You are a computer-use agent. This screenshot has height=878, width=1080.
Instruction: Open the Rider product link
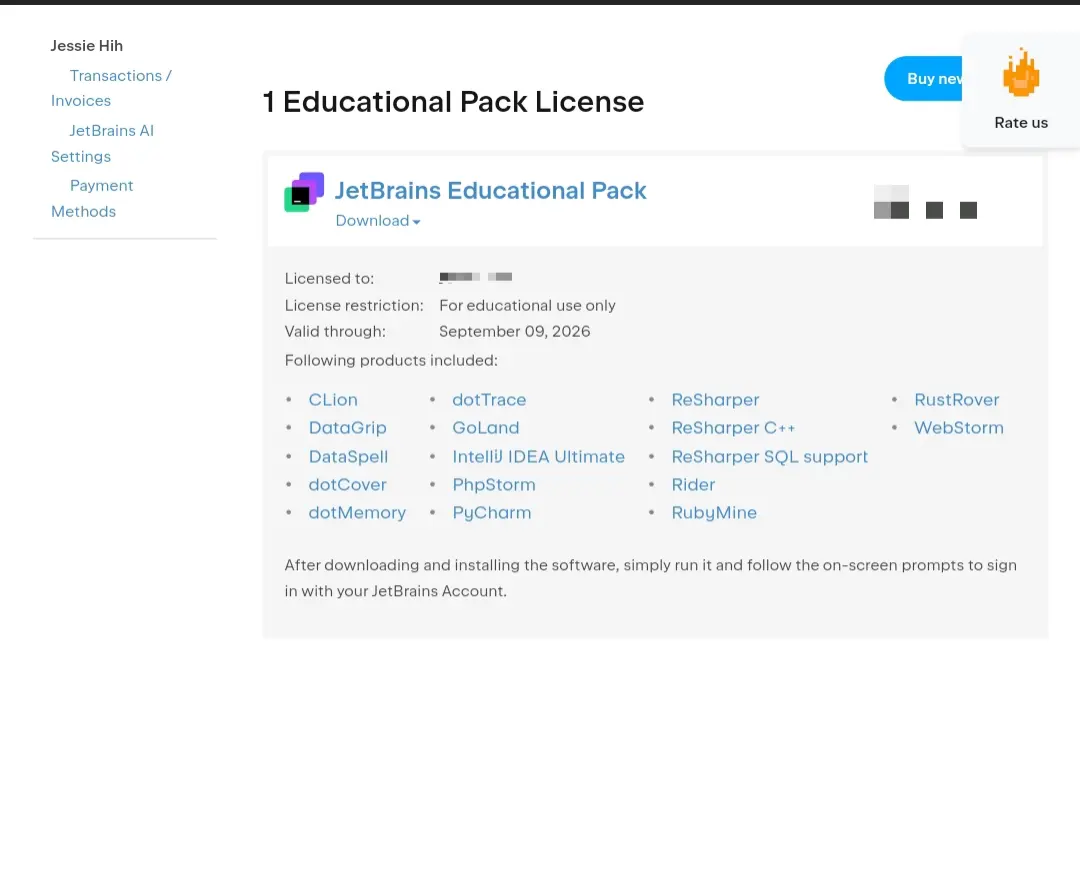click(694, 485)
